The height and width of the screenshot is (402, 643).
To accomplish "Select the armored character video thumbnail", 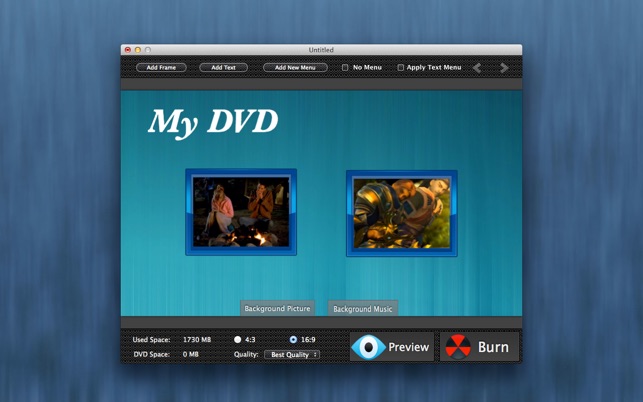I will tap(402, 213).
